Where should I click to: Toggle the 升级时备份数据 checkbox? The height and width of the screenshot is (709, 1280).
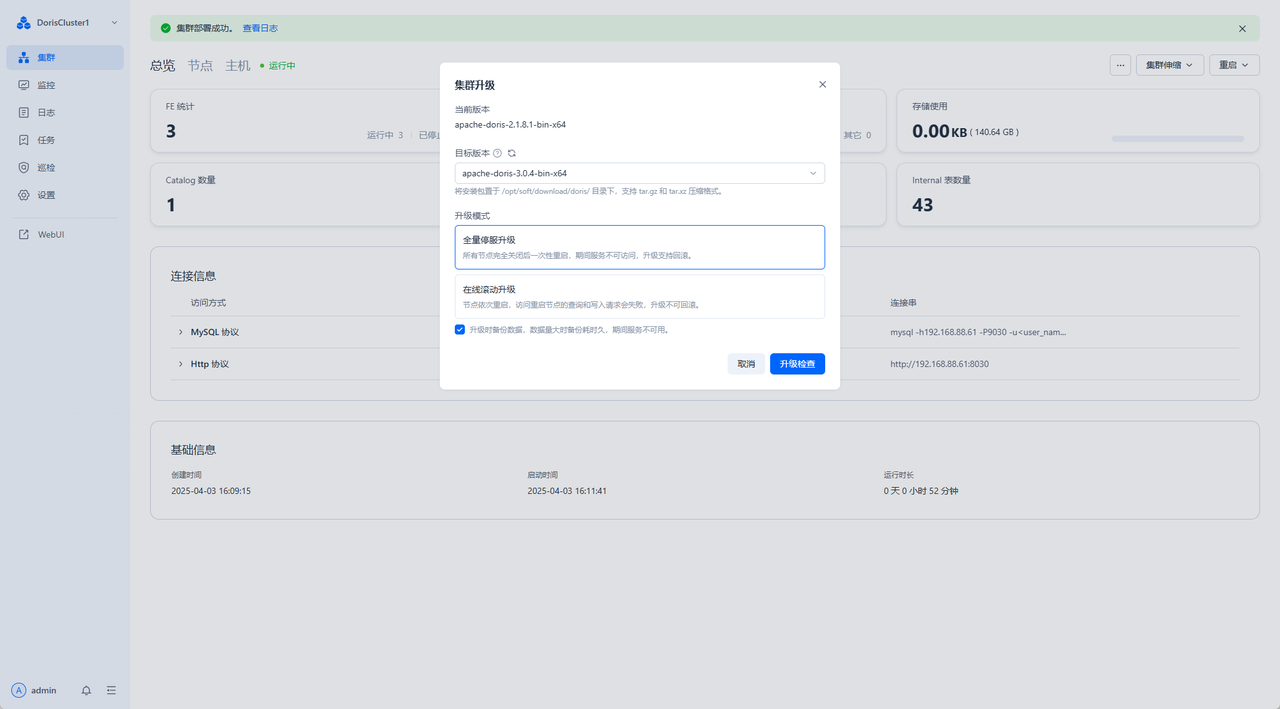(x=460, y=329)
